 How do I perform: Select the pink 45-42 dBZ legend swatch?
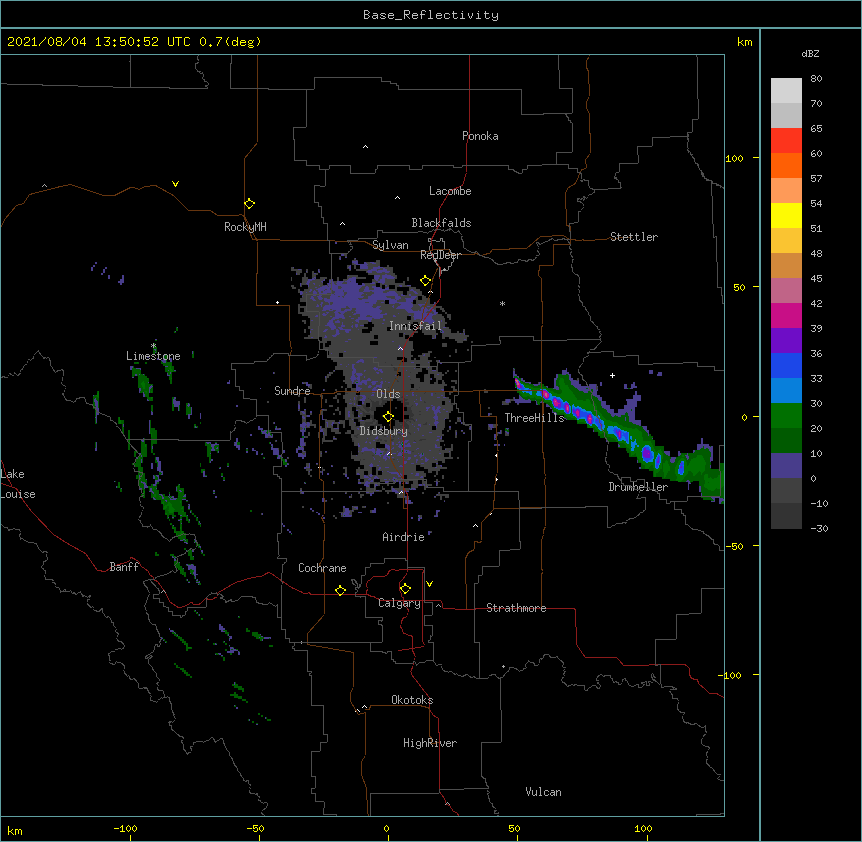786,291
